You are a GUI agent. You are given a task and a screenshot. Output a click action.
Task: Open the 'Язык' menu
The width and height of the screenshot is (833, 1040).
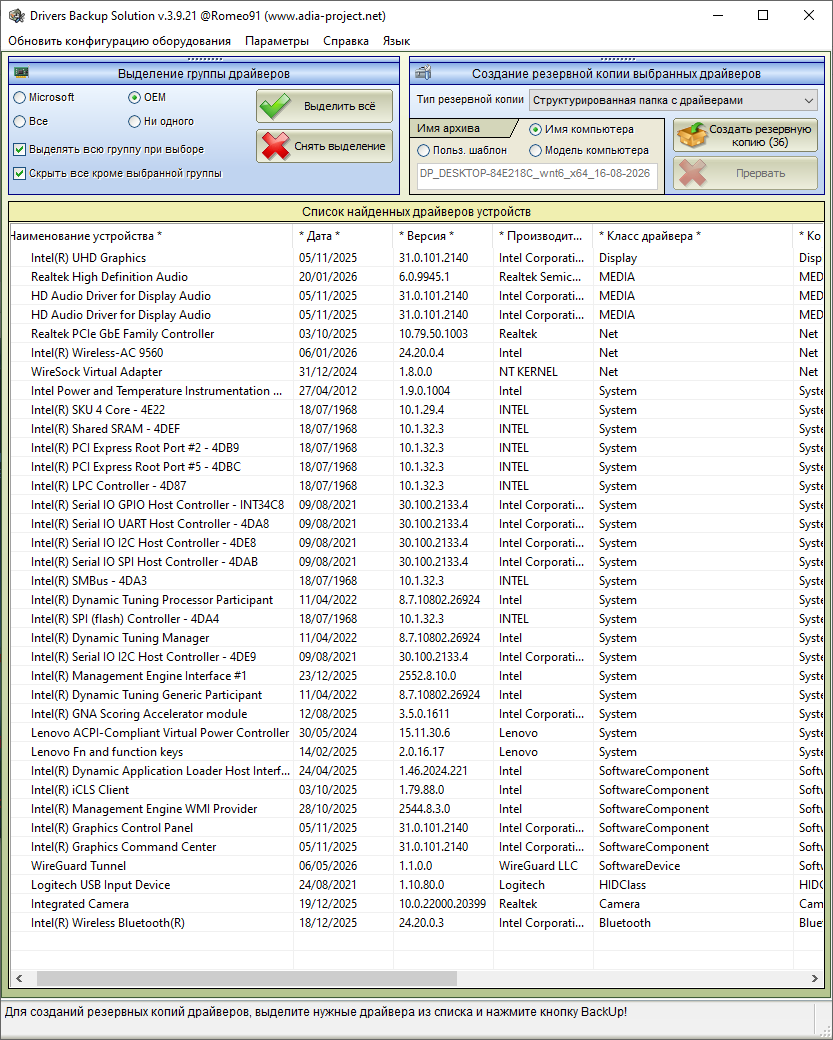(397, 41)
